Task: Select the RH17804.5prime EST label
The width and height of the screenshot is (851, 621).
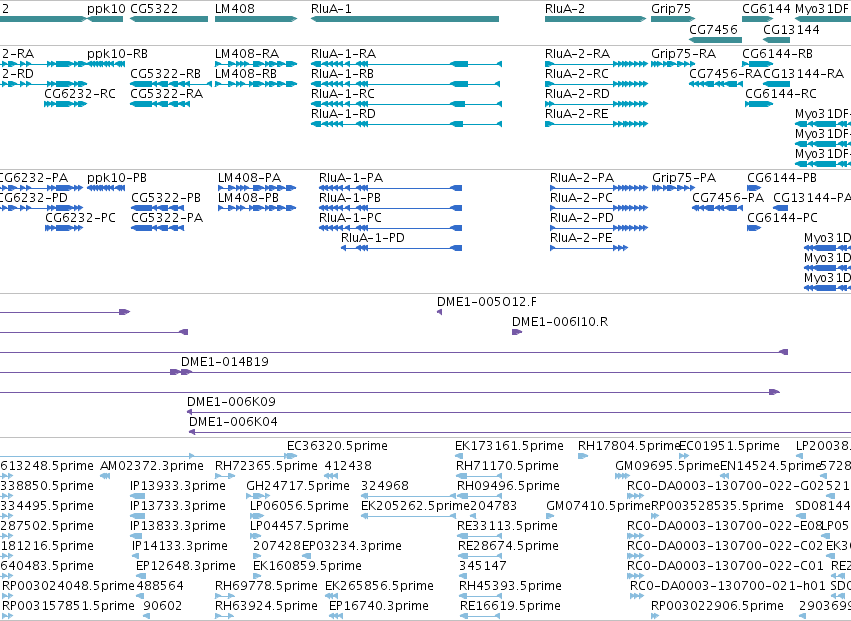Action: pyautogui.click(x=628, y=446)
